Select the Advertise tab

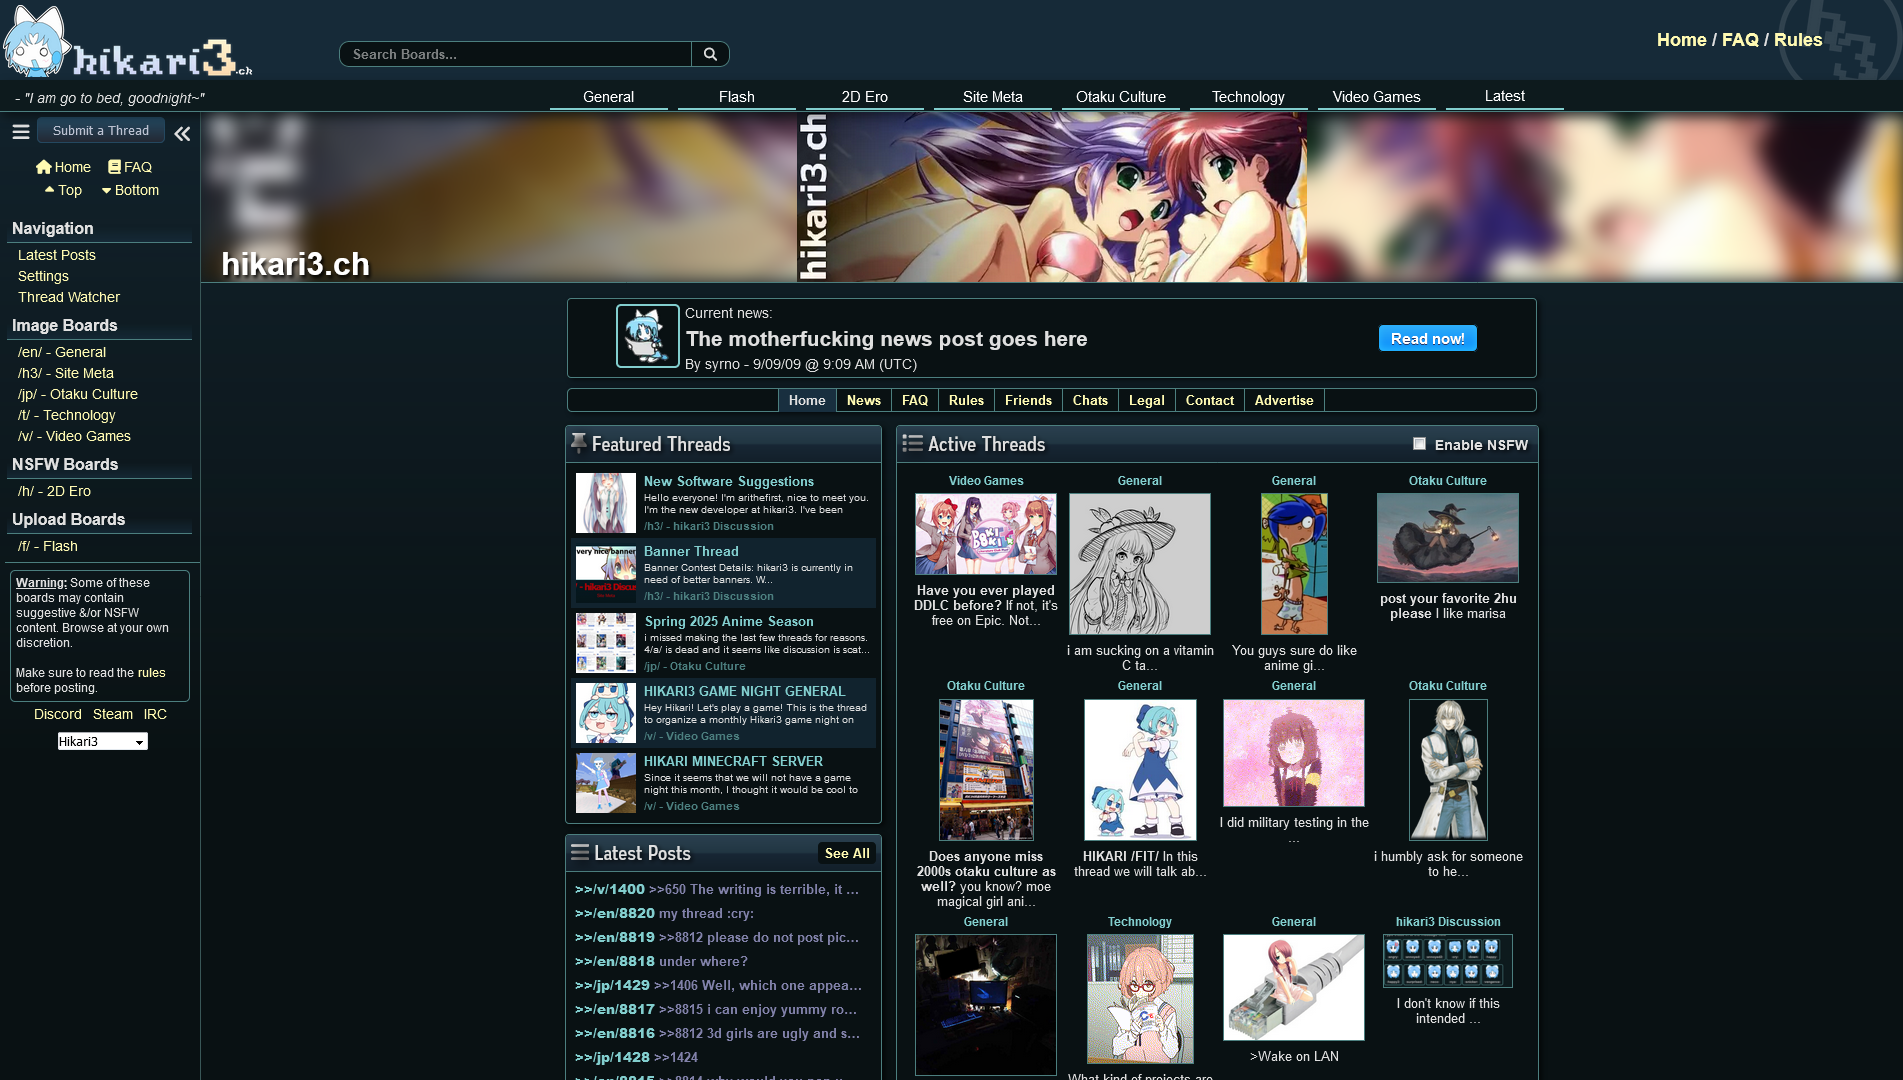tap(1283, 400)
